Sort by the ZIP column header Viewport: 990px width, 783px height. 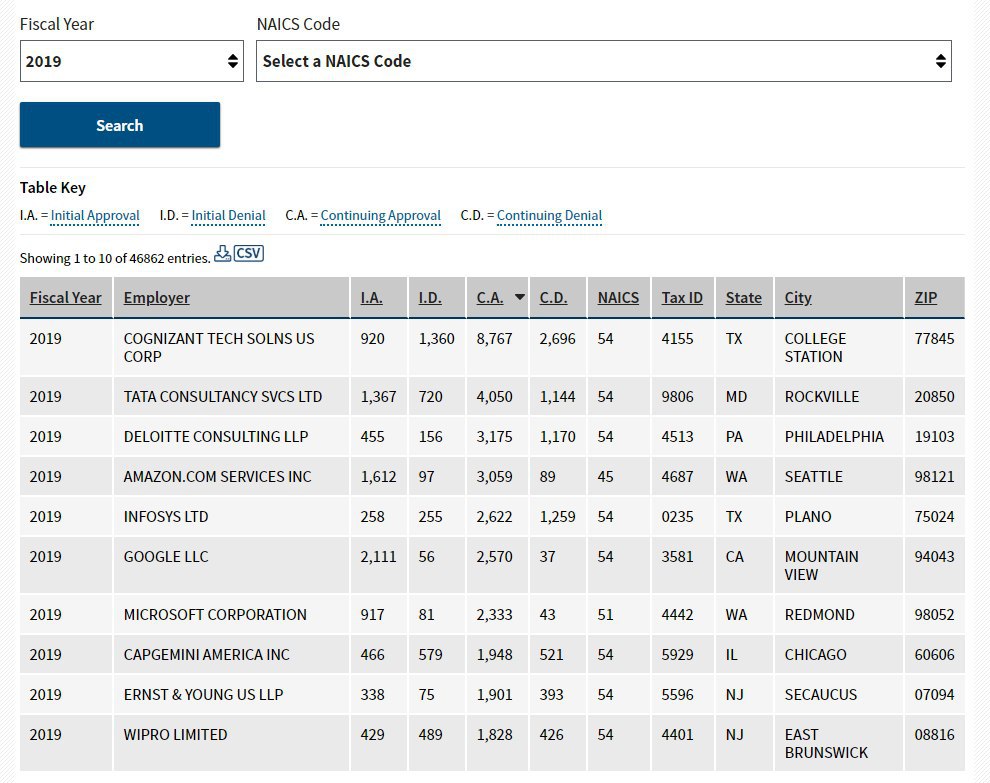coord(926,297)
